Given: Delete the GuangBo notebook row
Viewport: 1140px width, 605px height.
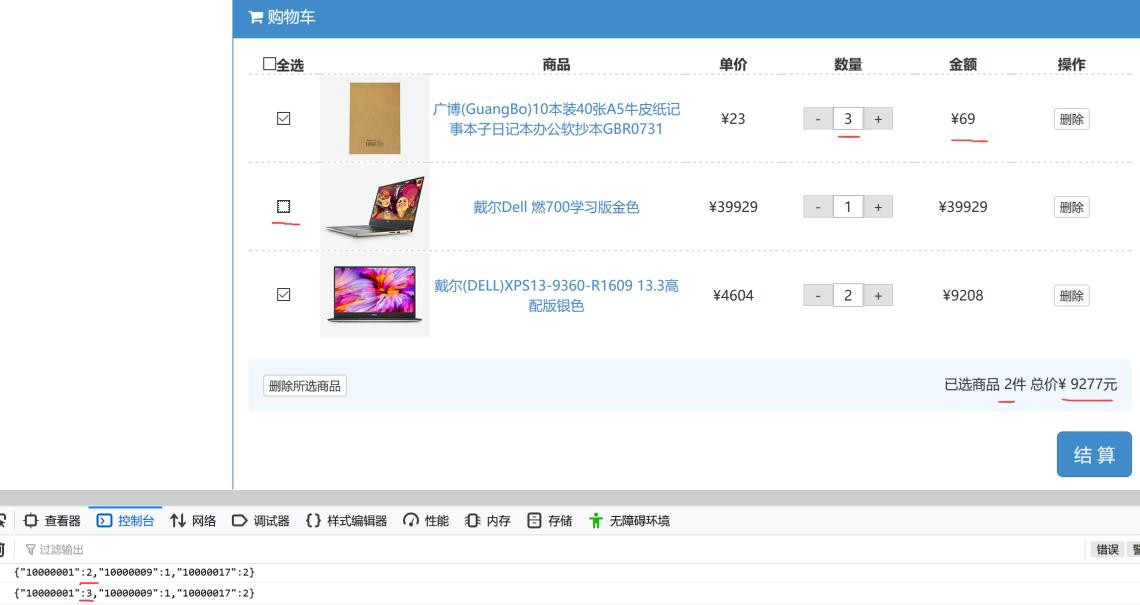Looking at the screenshot, I should pos(1072,119).
